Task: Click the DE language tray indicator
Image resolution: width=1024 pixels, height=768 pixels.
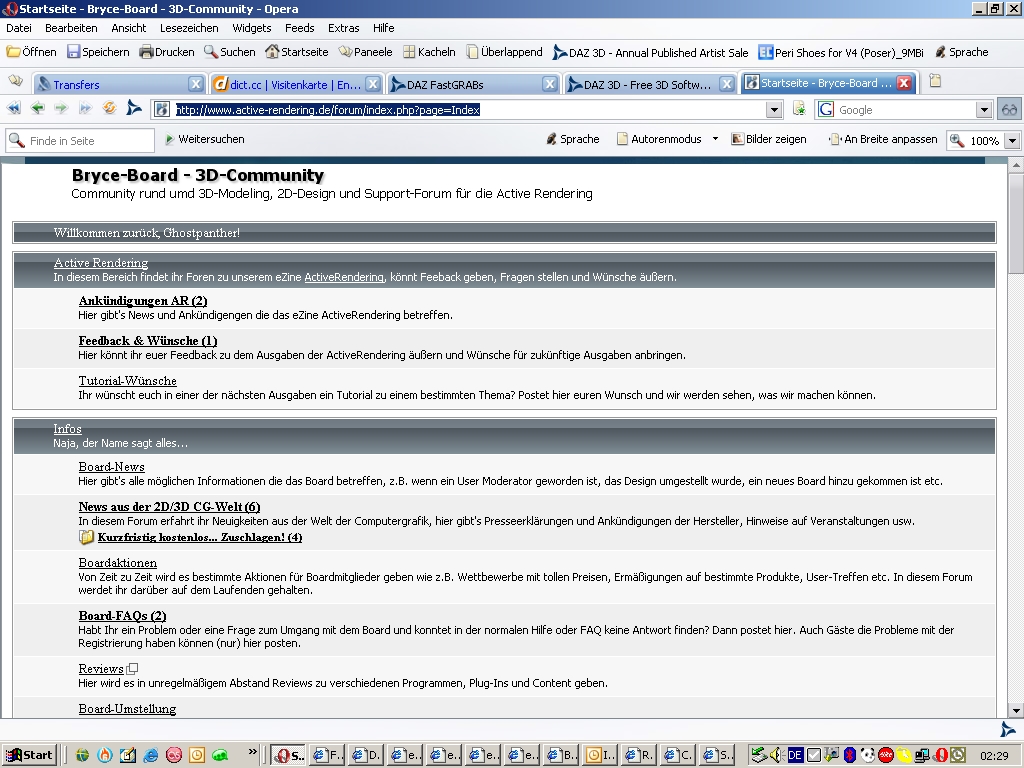Action: click(x=795, y=755)
